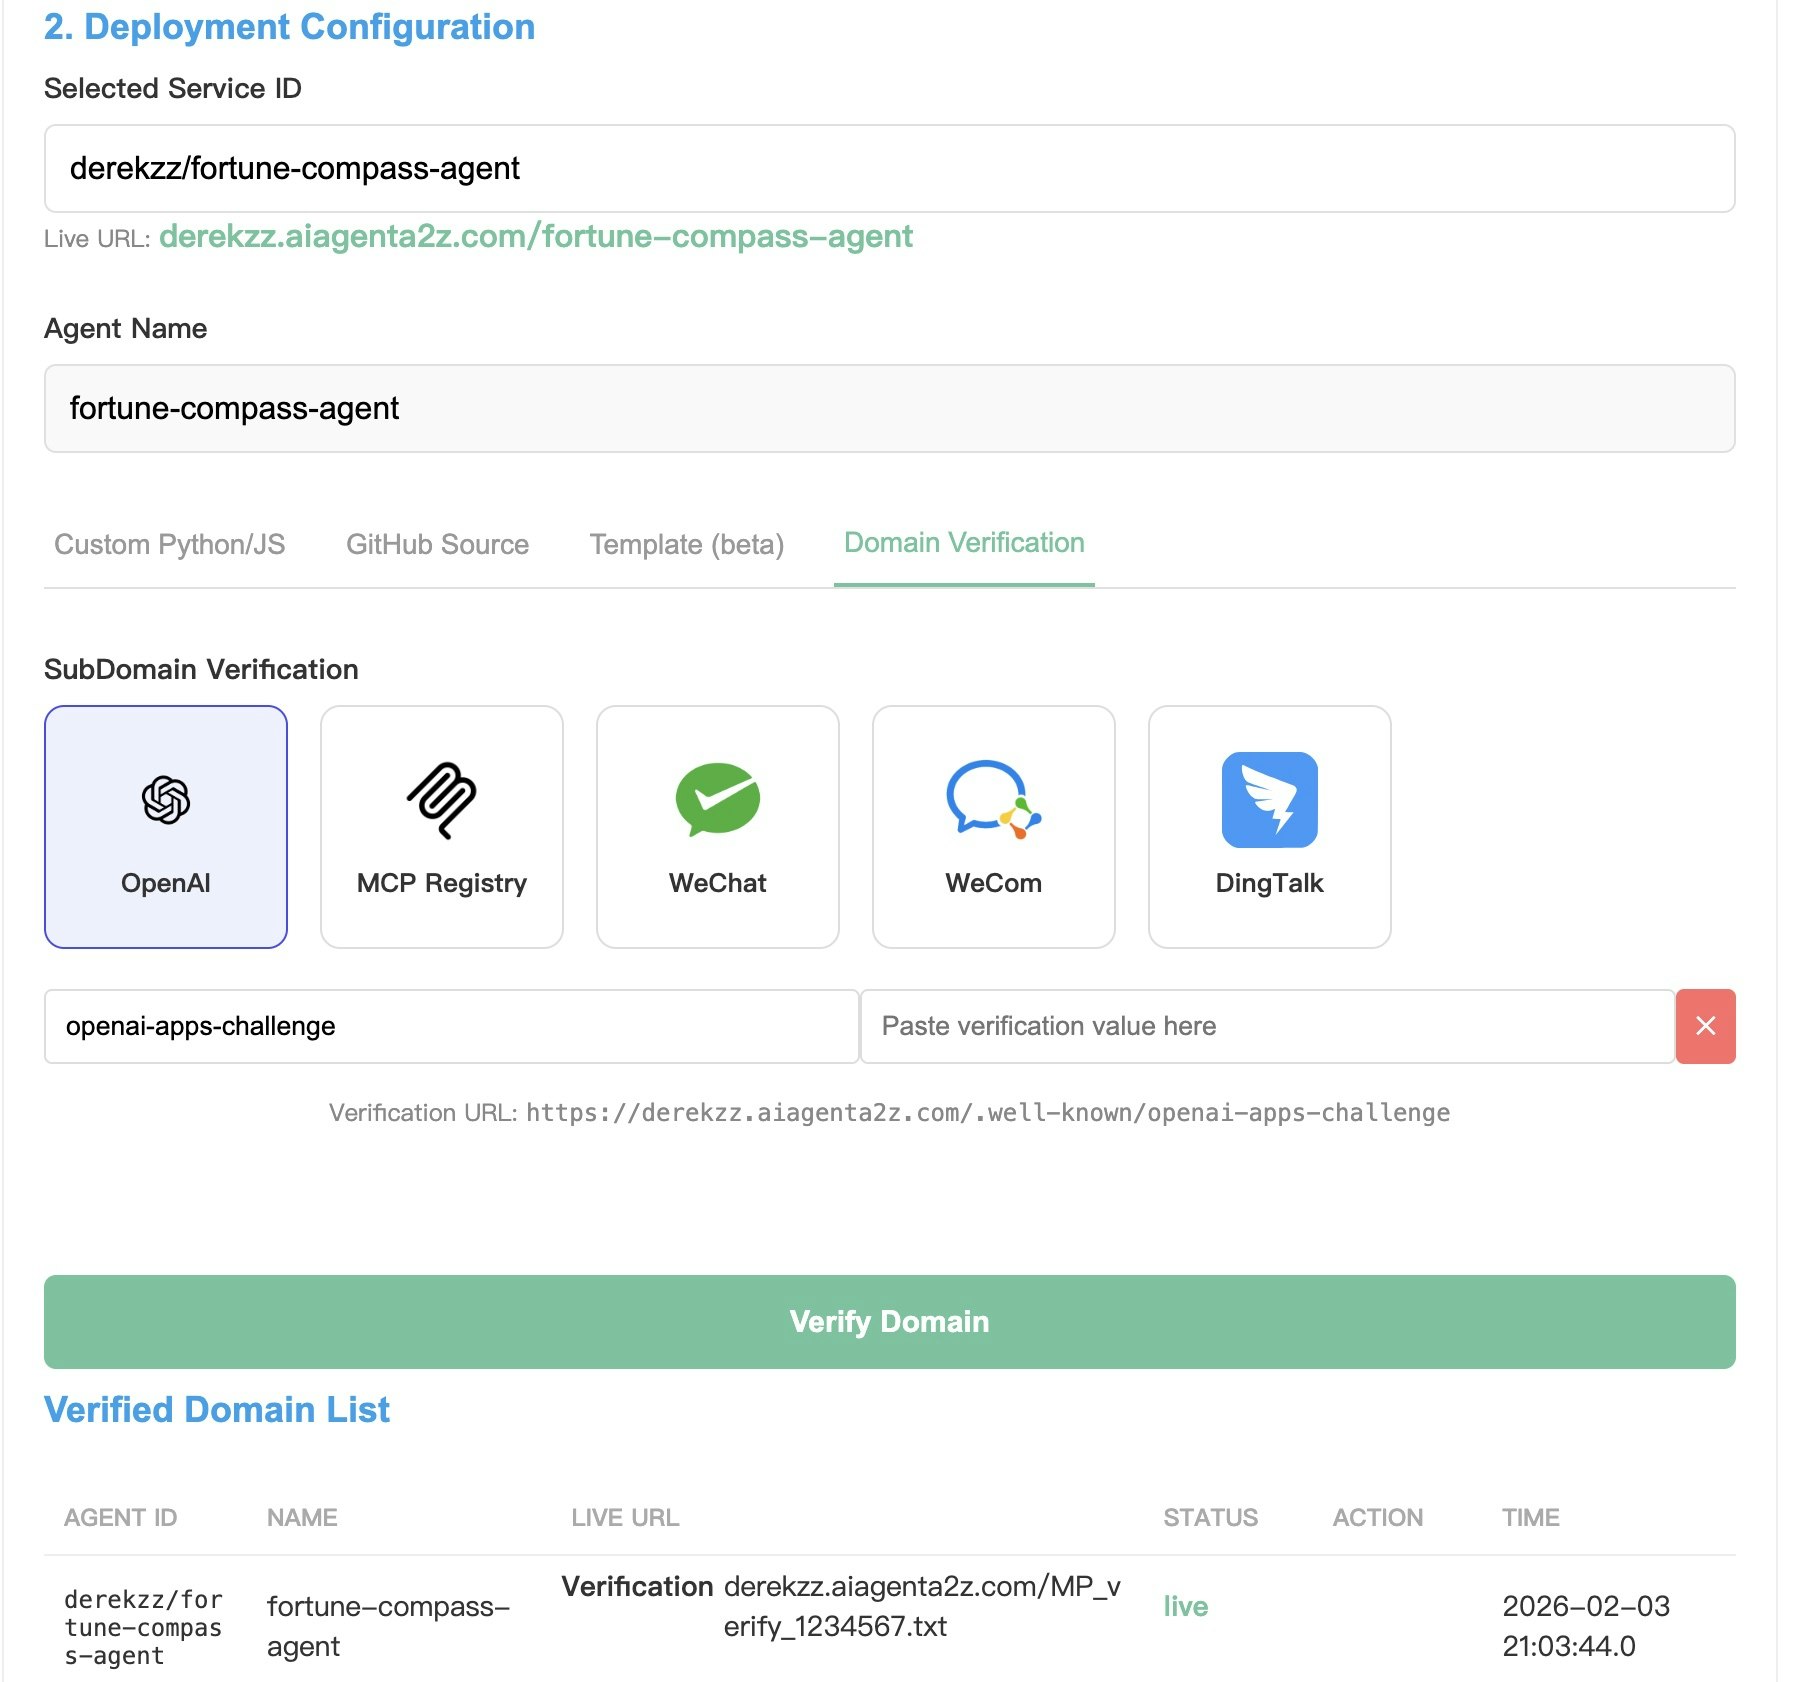The image size is (1804, 1682).
Task: Click the Agent Name input field
Action: click(890, 408)
